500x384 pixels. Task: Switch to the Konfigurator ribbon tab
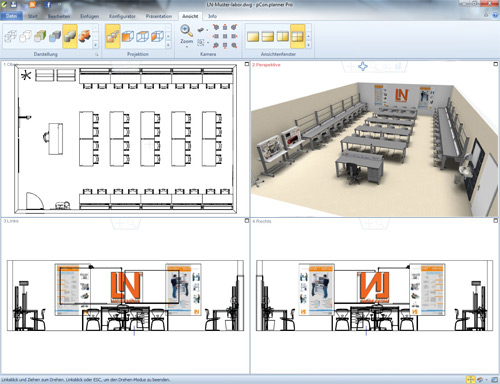pos(122,16)
